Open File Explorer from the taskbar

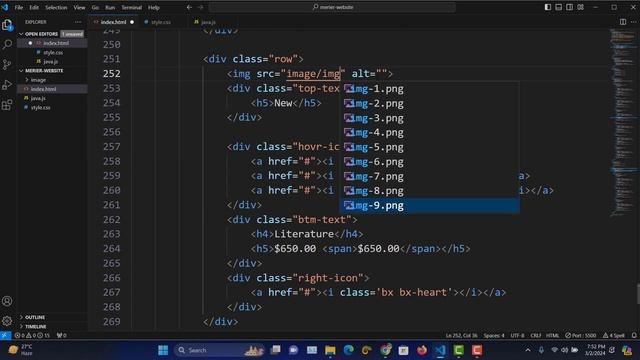click(x=330, y=350)
